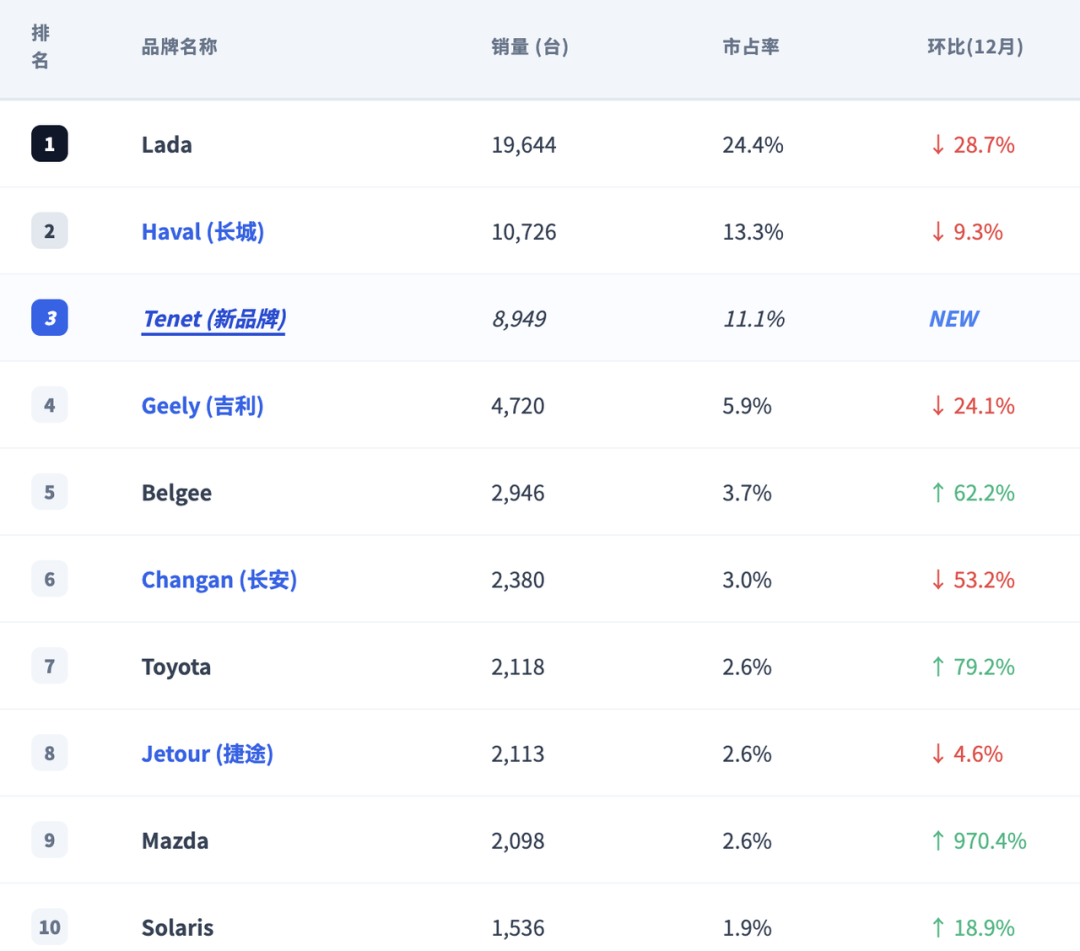Open the Haval (长城) brand link
The width and height of the screenshot is (1080, 951).
click(202, 231)
